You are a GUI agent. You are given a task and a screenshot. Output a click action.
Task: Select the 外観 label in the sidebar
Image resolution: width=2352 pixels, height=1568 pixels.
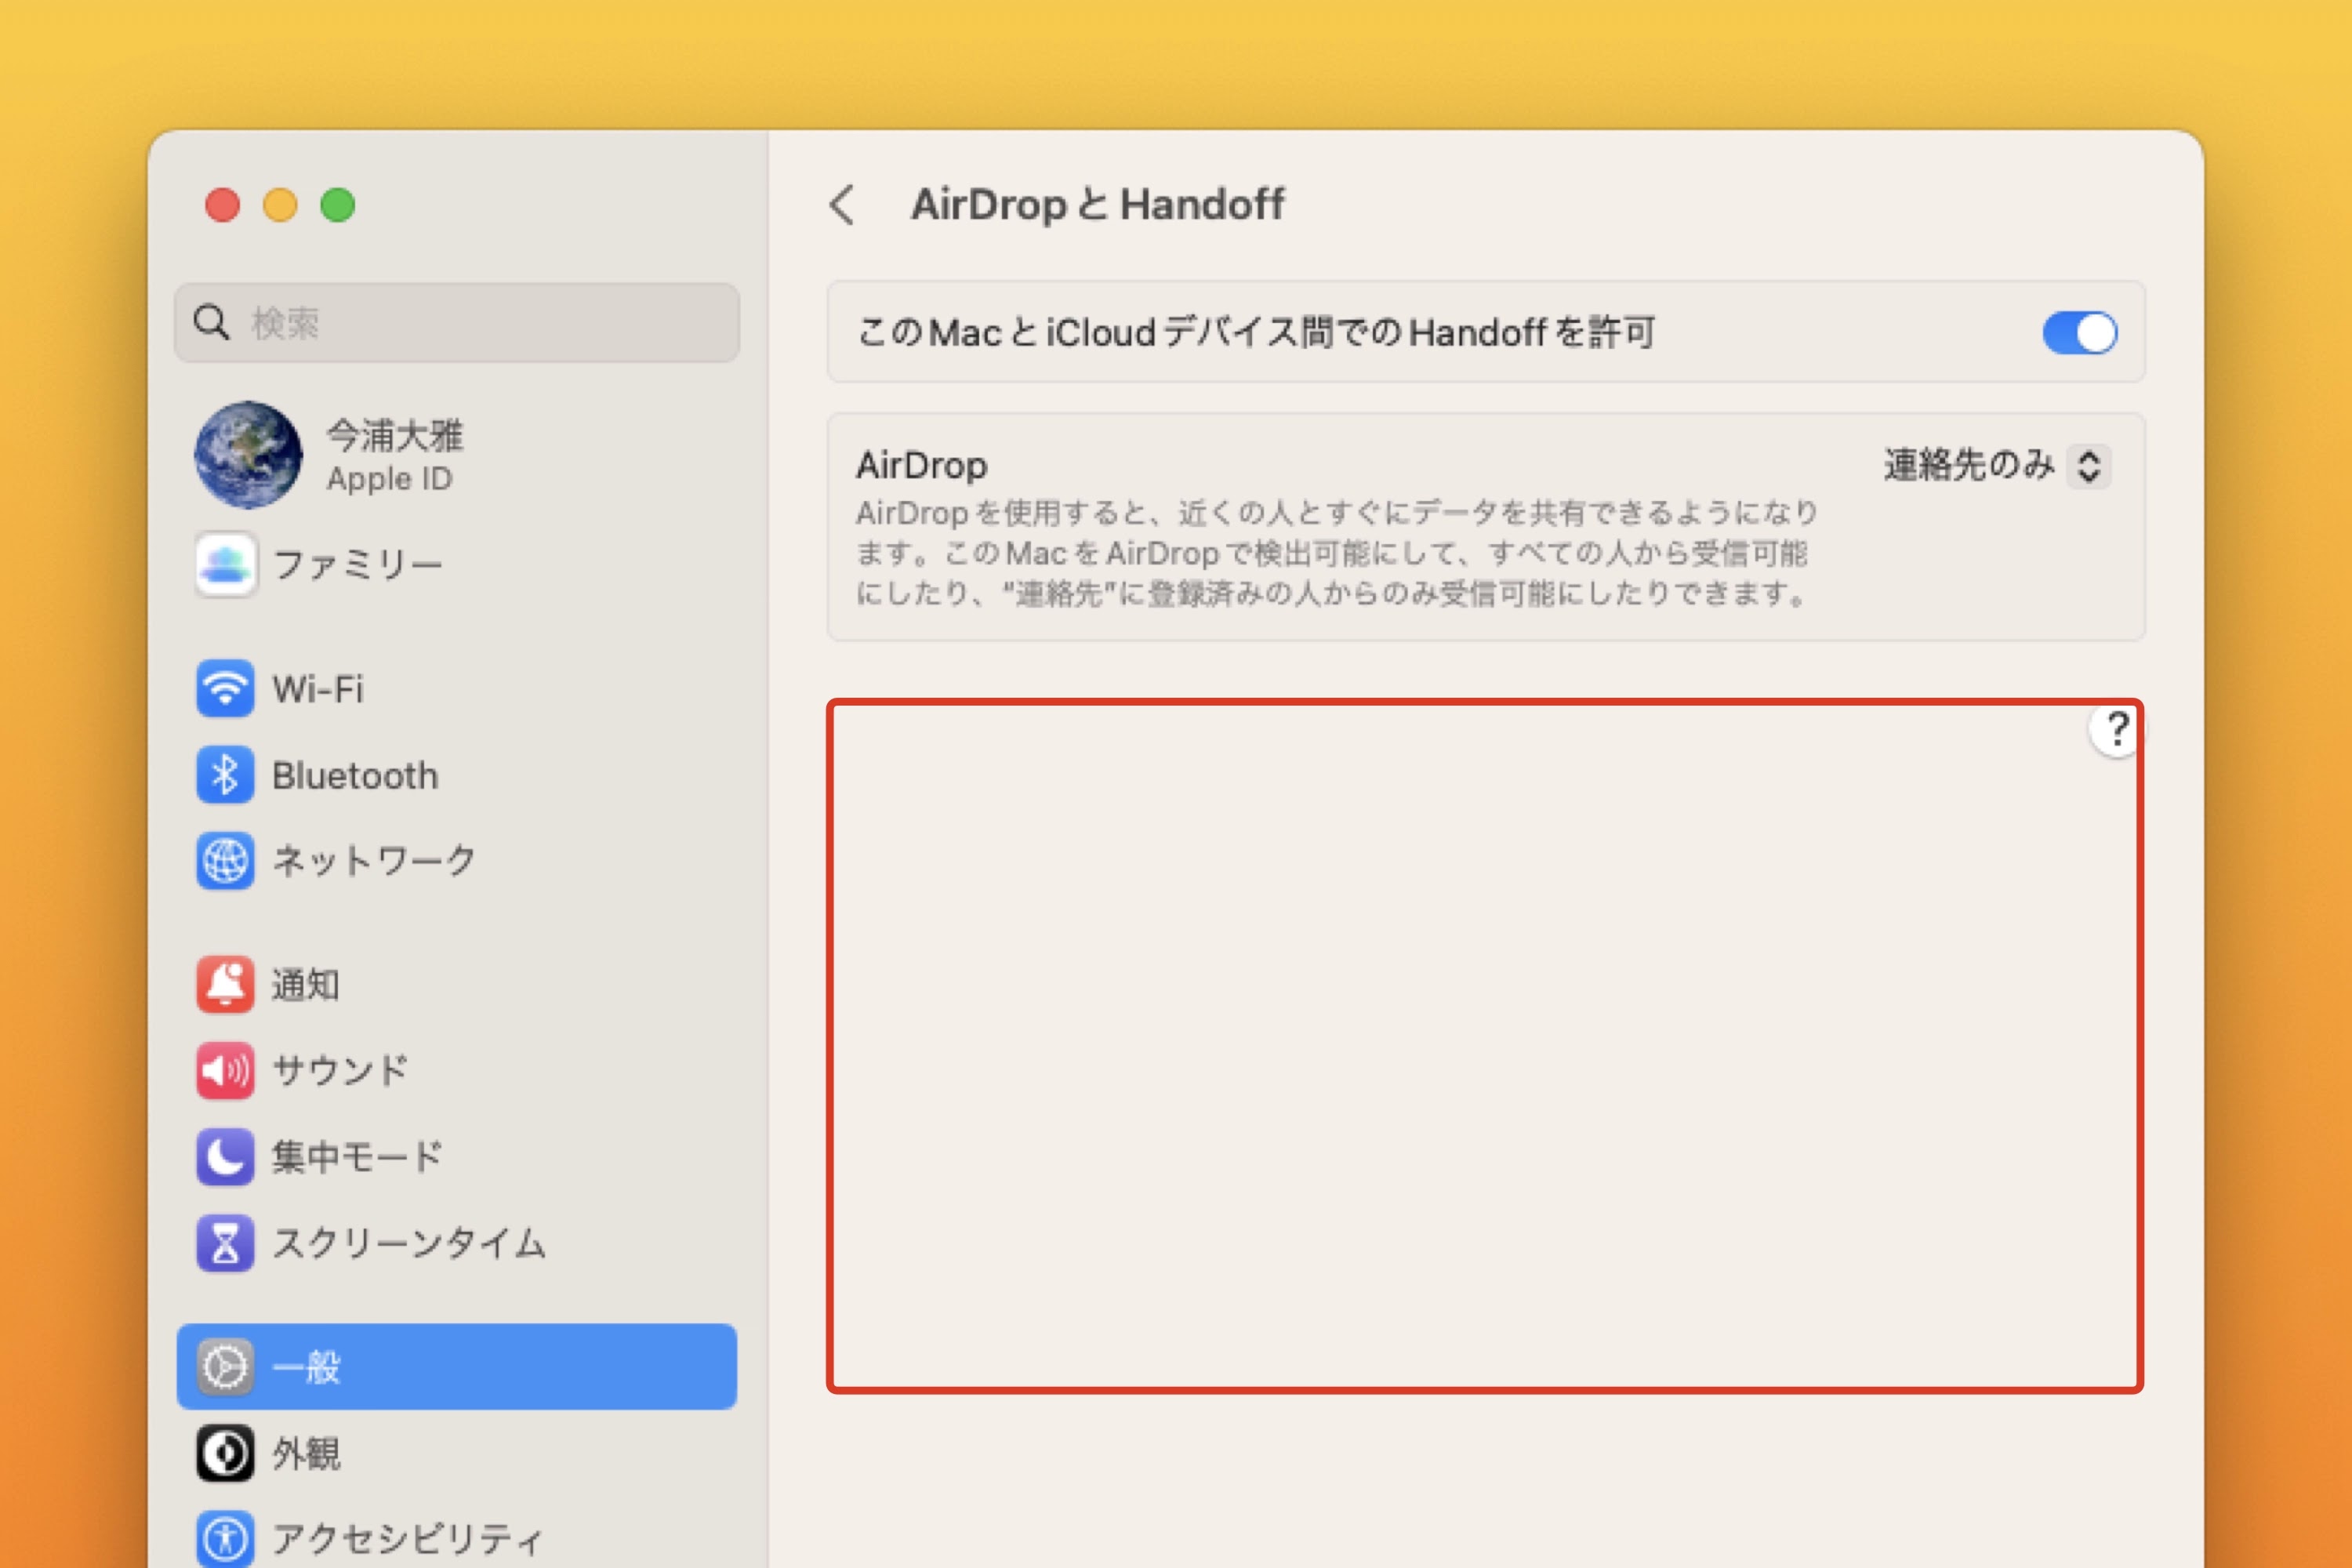click(306, 1453)
